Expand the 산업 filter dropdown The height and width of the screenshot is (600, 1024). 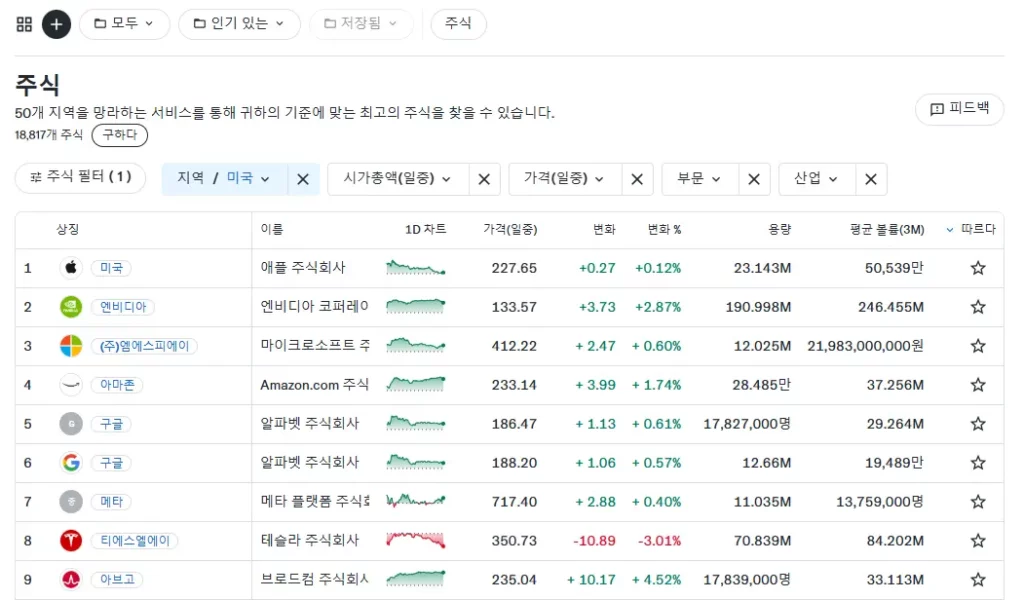click(x=816, y=179)
